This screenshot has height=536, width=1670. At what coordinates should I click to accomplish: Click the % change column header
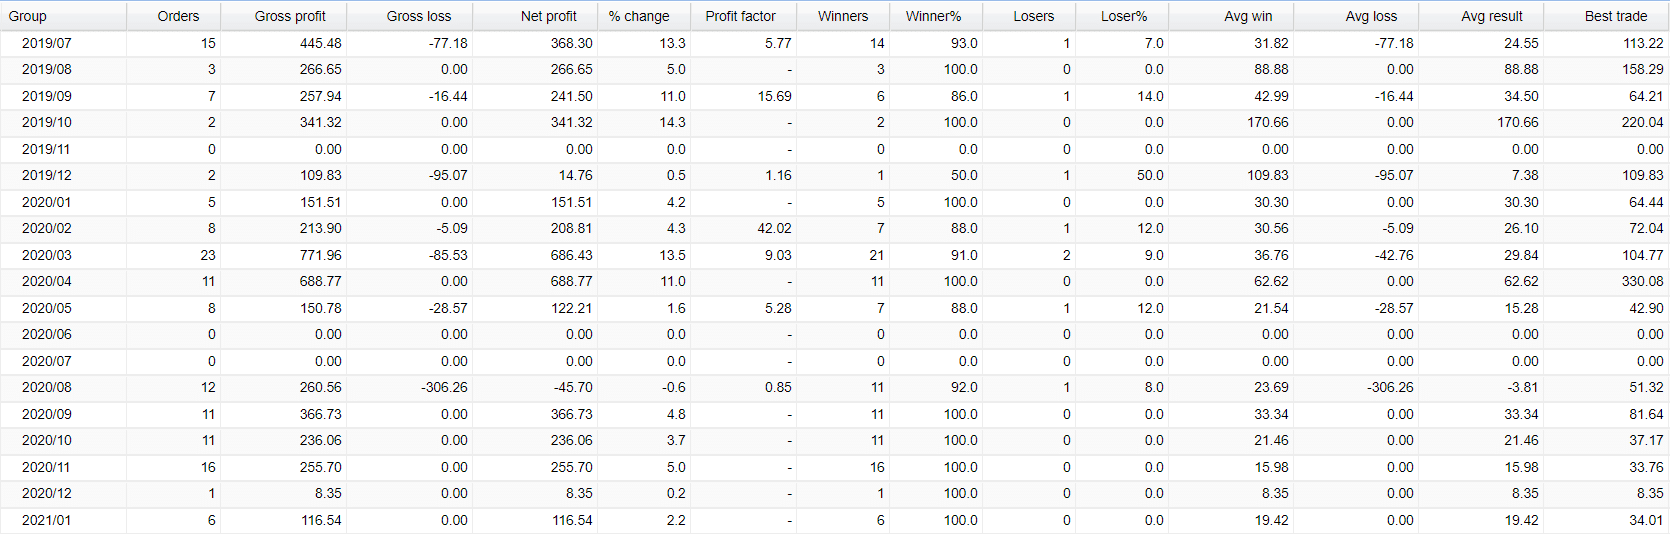click(x=644, y=16)
